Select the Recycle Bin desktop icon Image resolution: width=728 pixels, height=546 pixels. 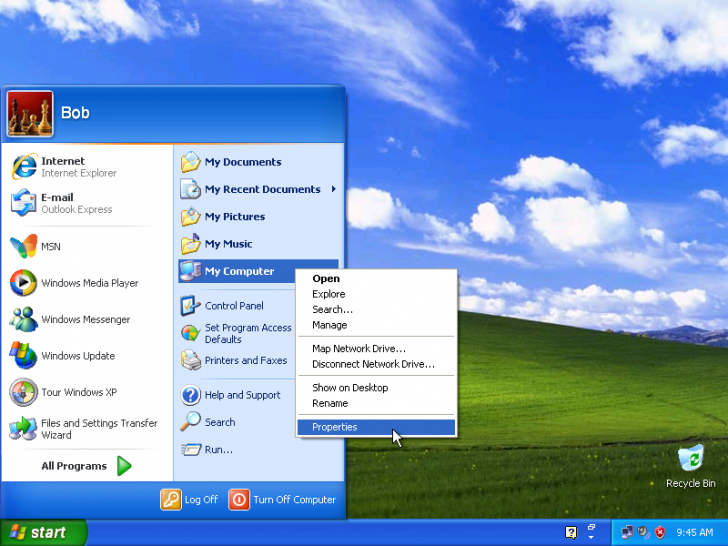[690, 459]
